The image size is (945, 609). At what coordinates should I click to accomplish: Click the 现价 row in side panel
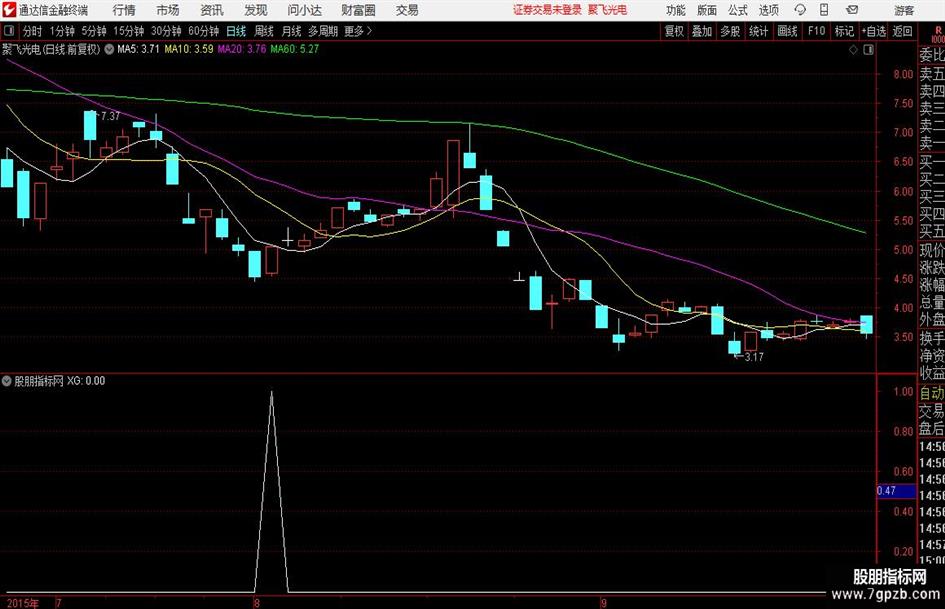click(932, 250)
